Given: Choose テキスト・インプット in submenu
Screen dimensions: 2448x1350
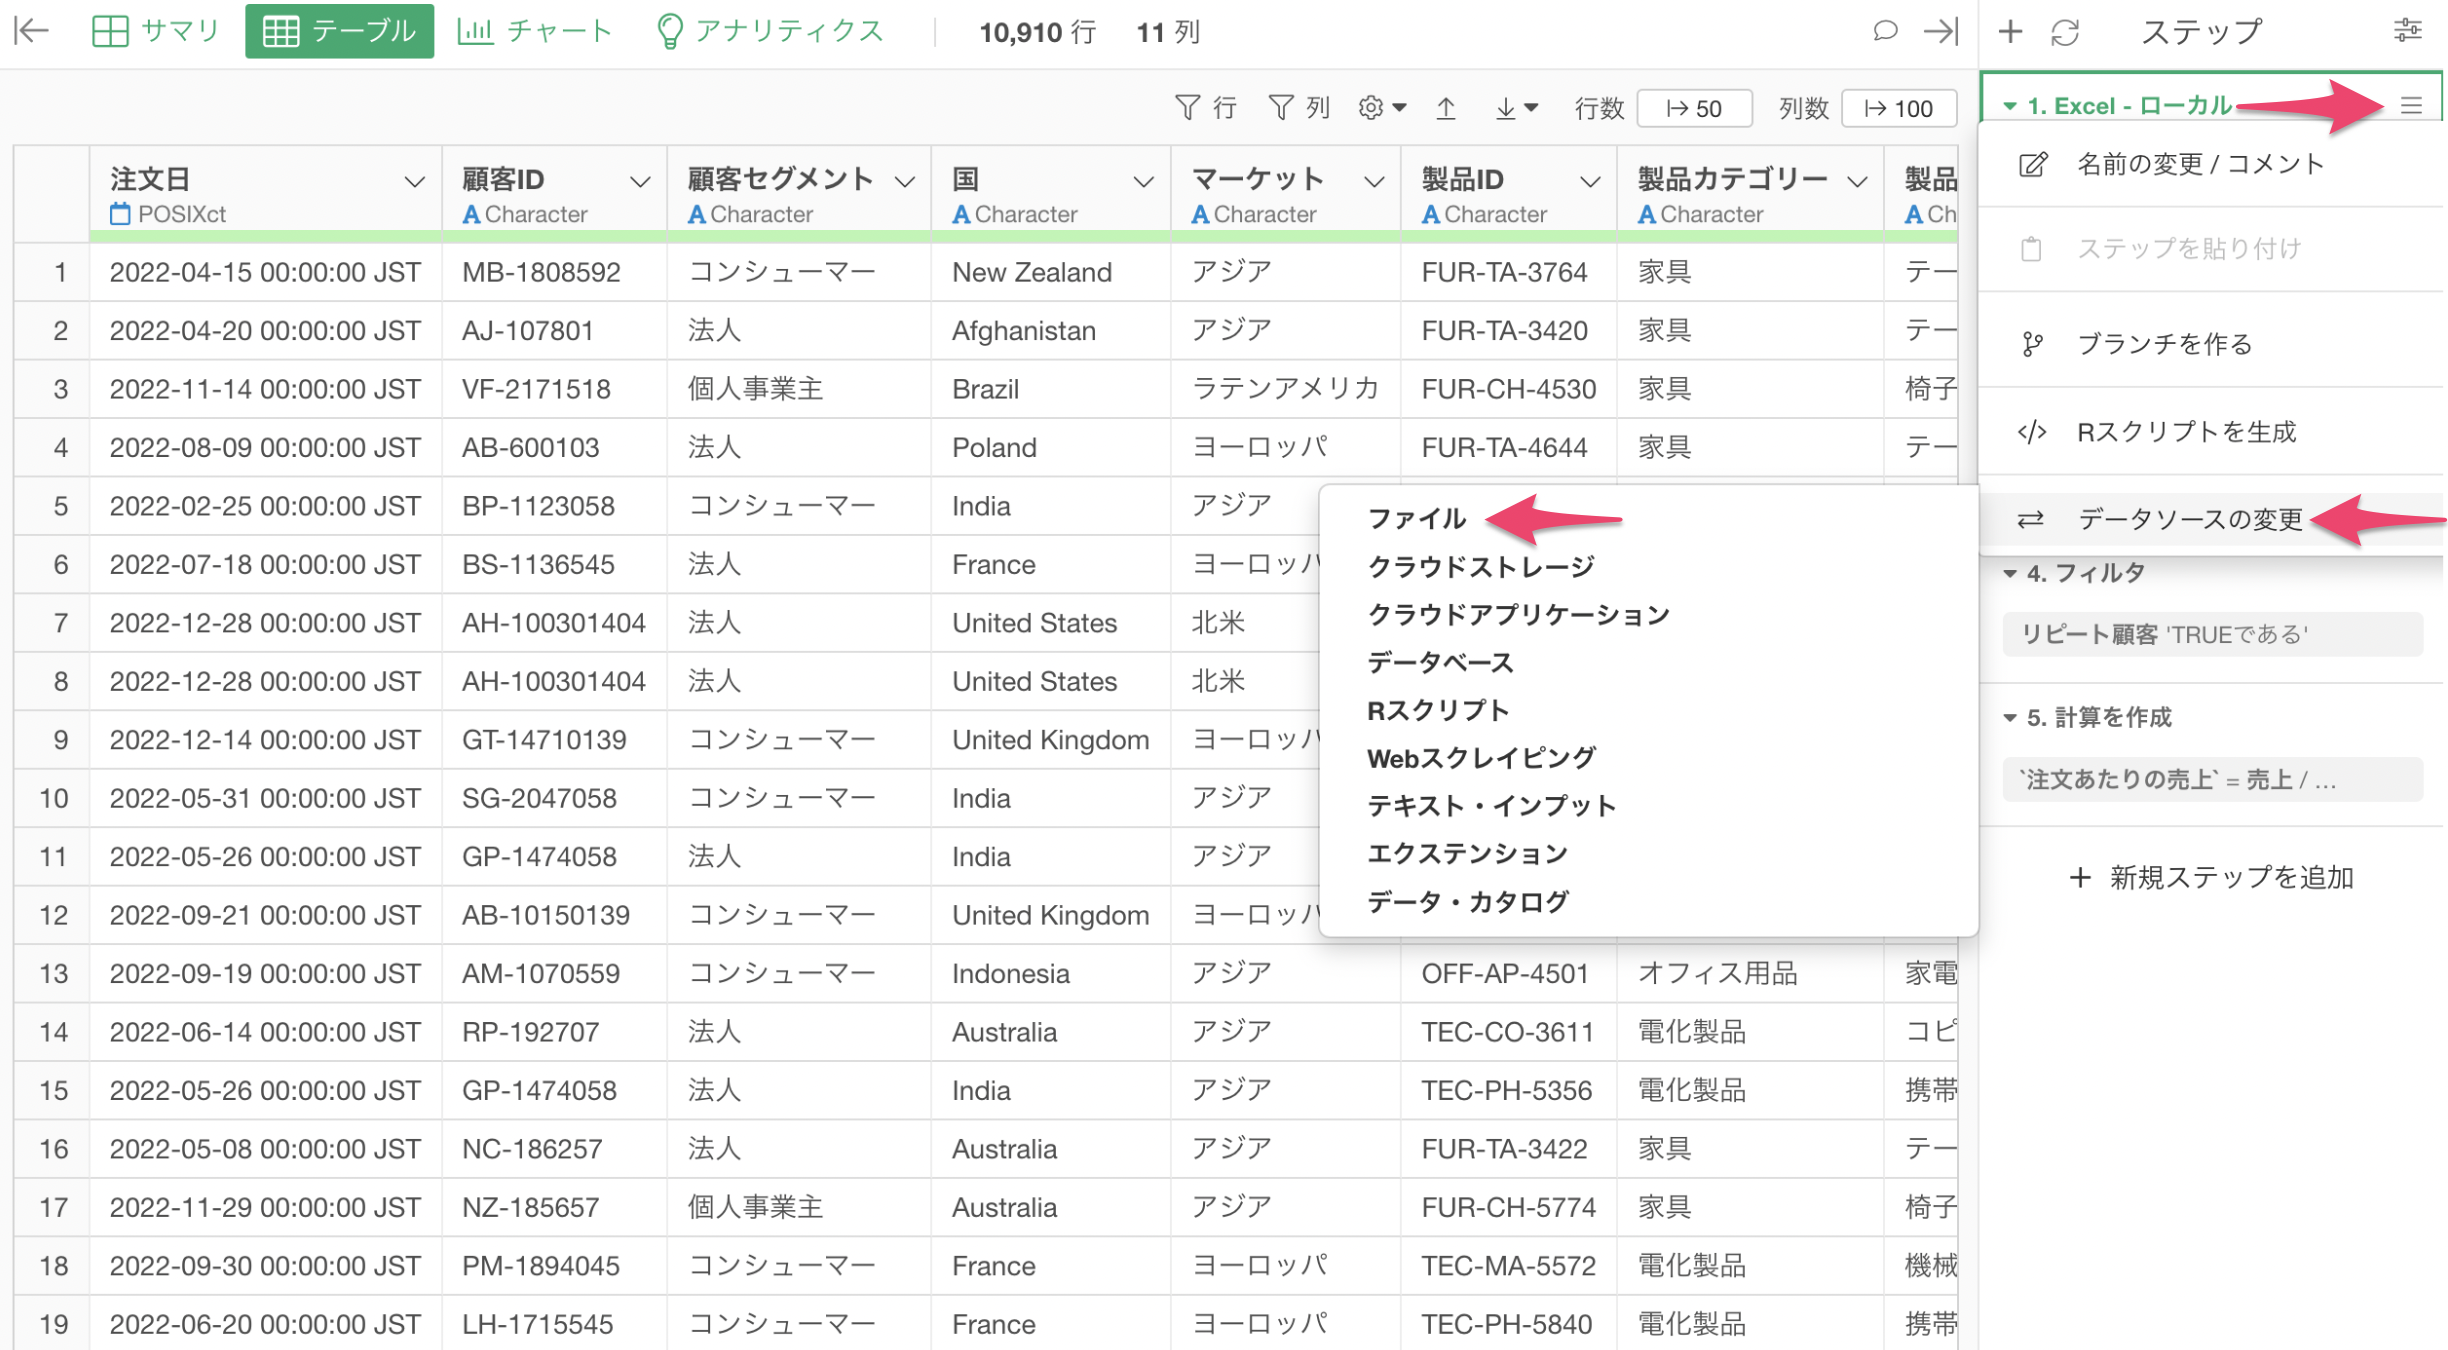Looking at the screenshot, I should pyautogui.click(x=1491, y=806).
